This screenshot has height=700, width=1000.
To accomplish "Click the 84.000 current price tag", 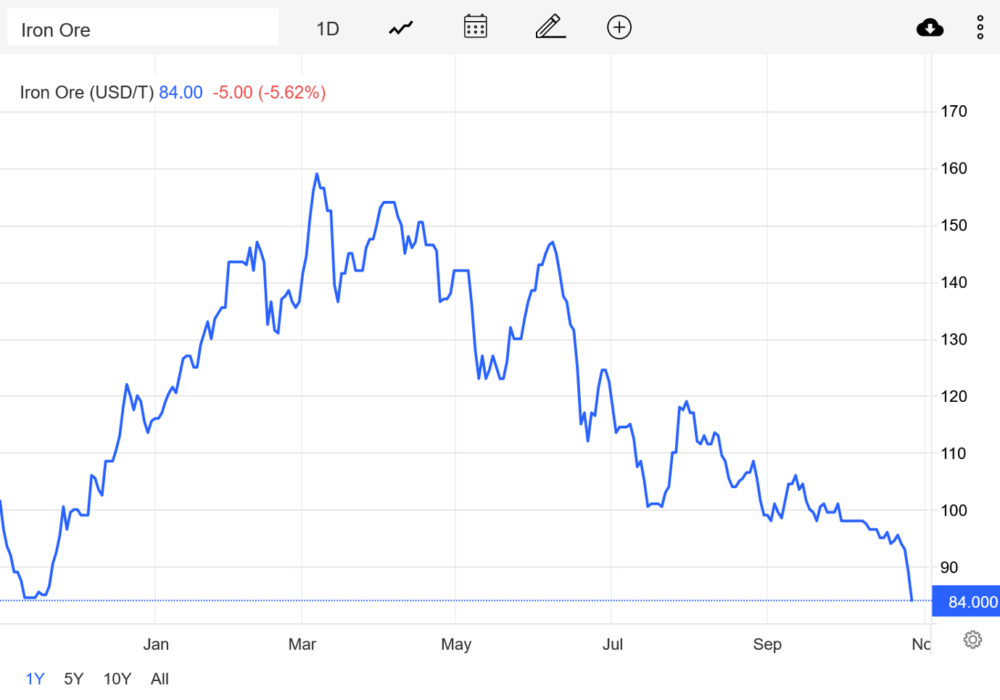I will 966,601.
